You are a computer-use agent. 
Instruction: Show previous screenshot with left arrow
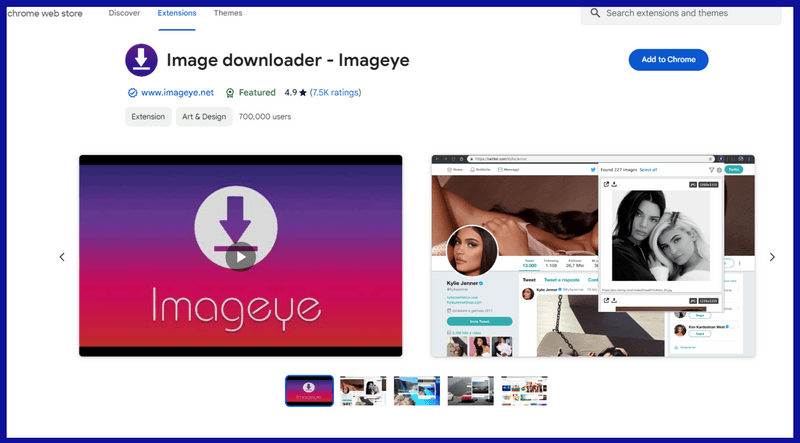coord(62,257)
